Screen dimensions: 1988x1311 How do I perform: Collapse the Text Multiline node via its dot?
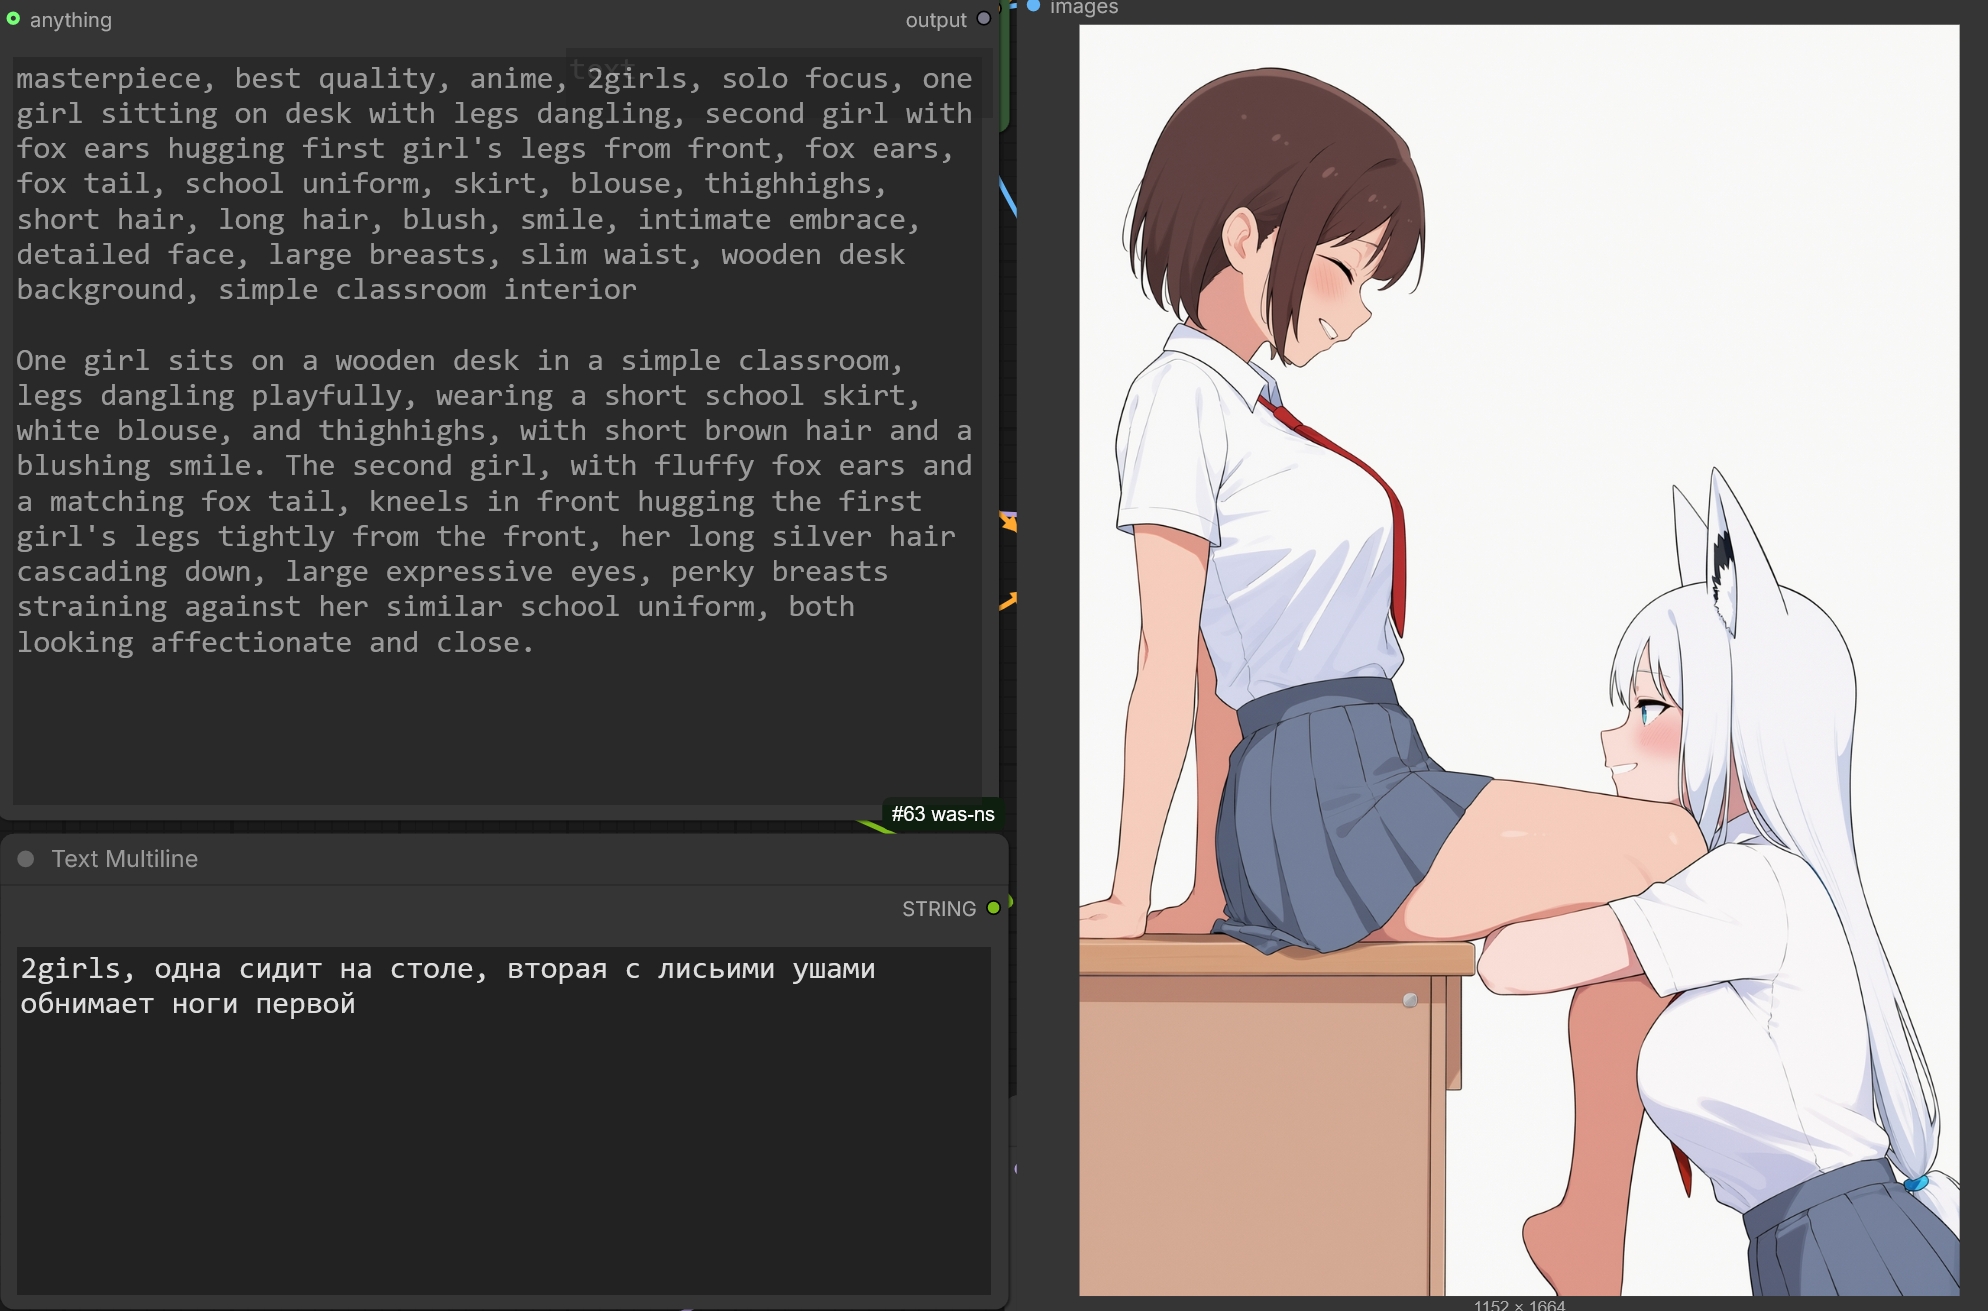click(26, 859)
